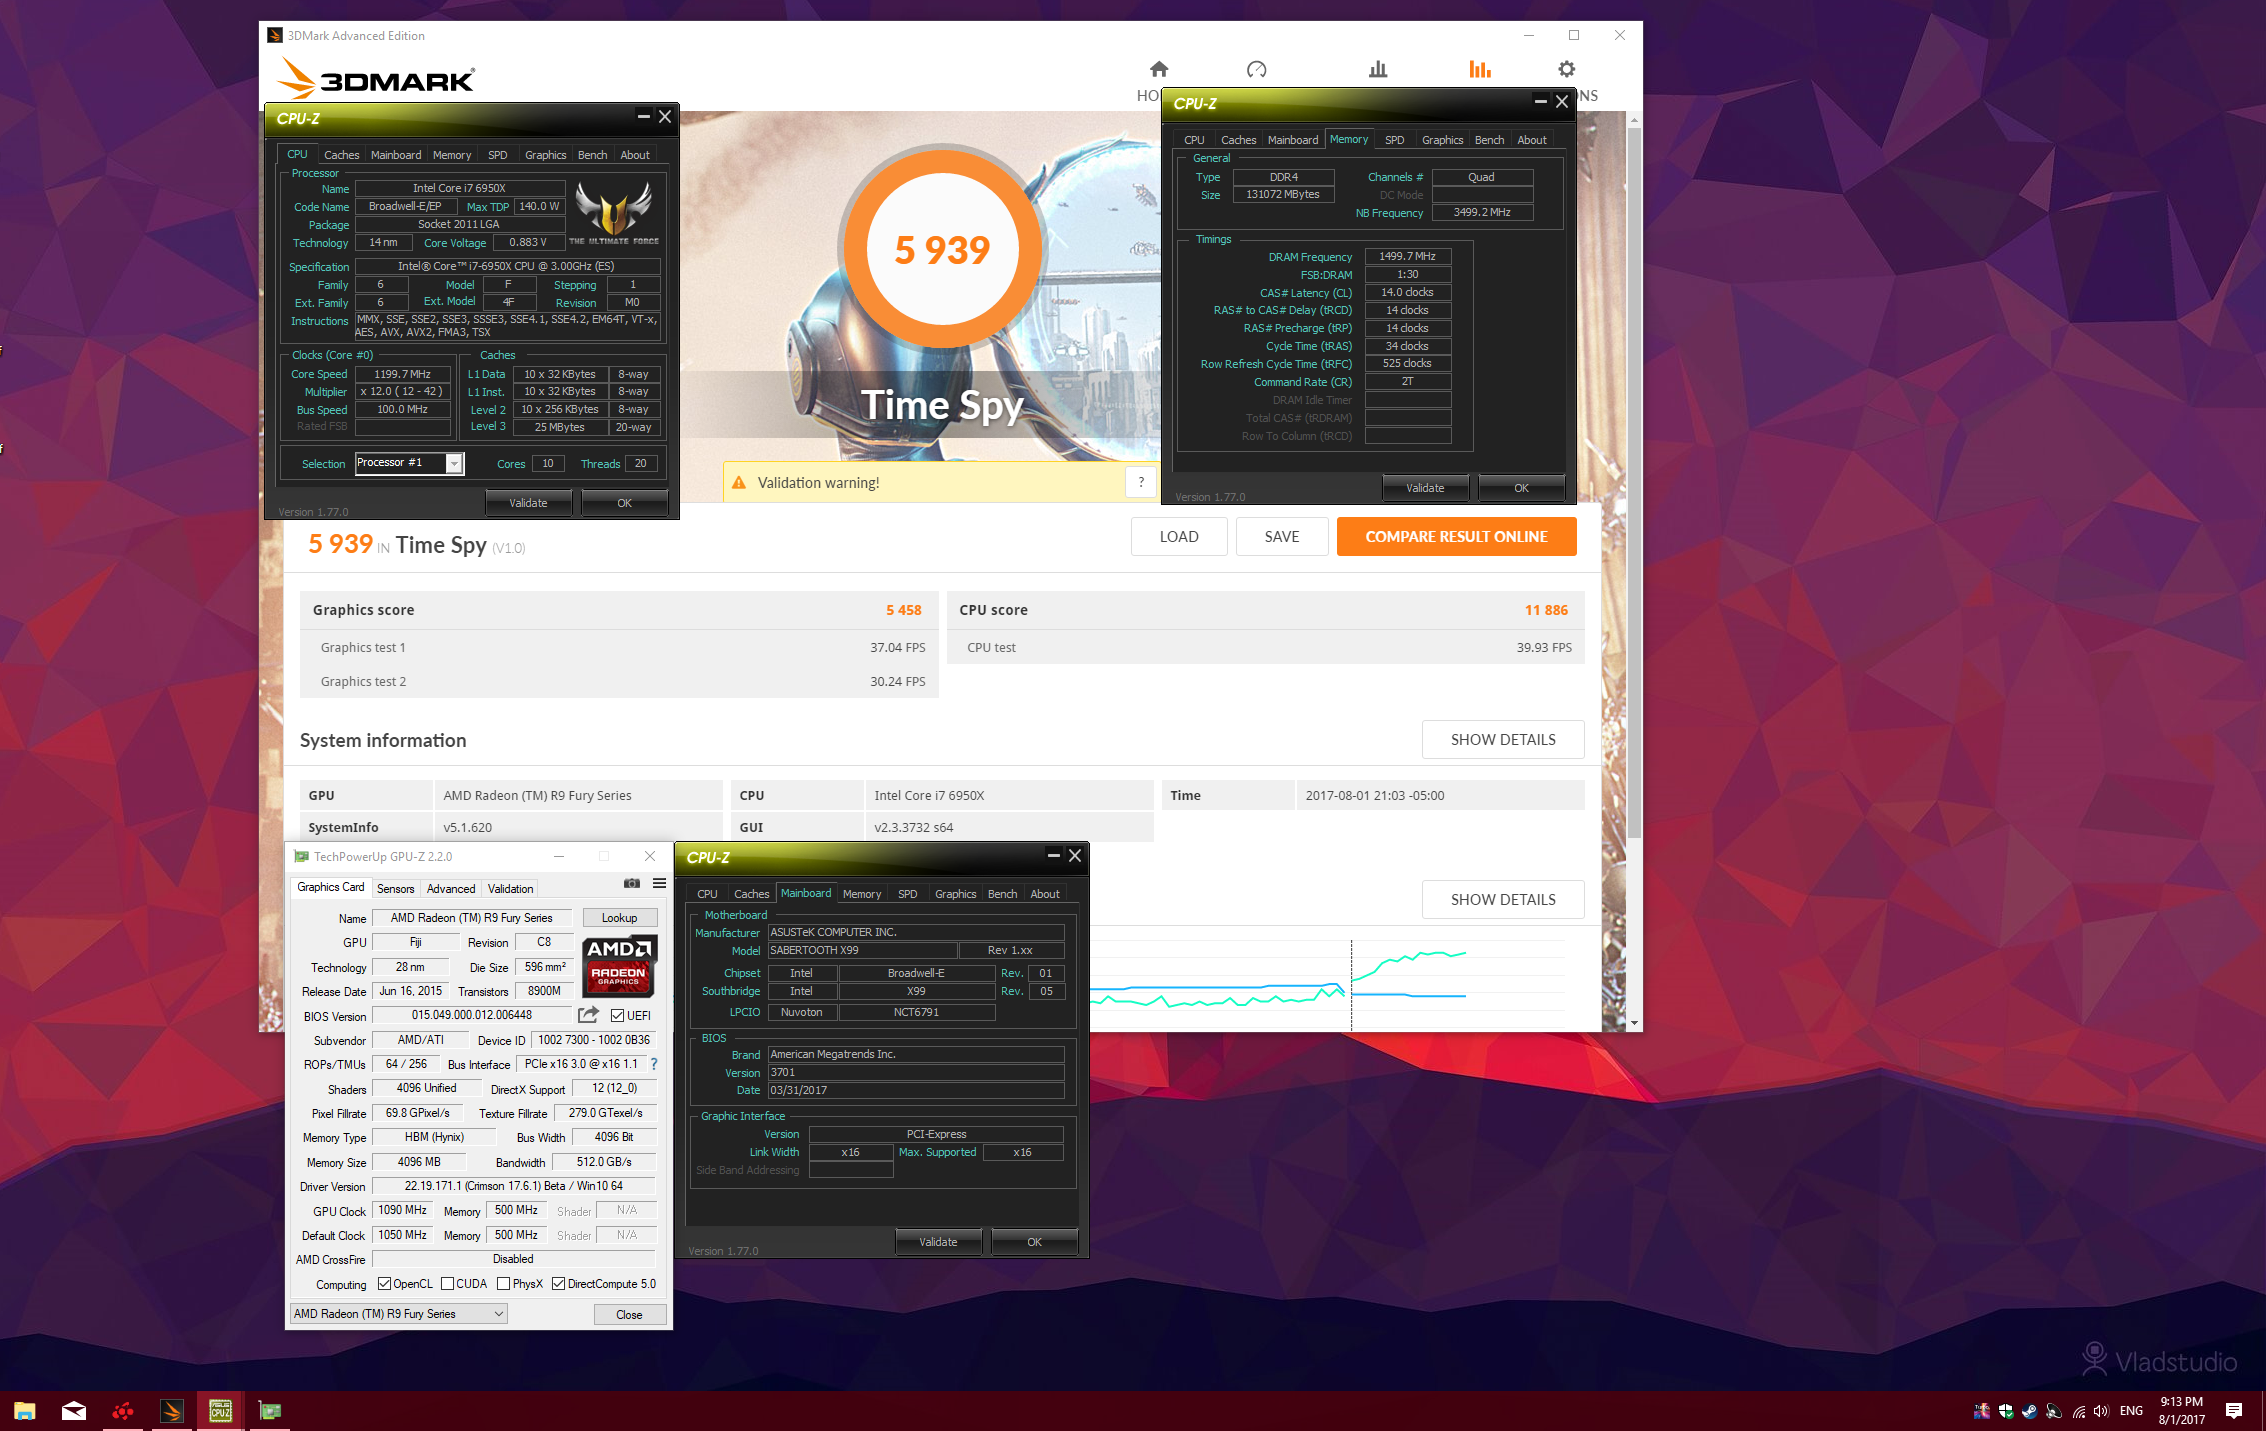The width and height of the screenshot is (2266, 1431).
Task: Click the TUF Ultimate Force logo
Action: [614, 213]
